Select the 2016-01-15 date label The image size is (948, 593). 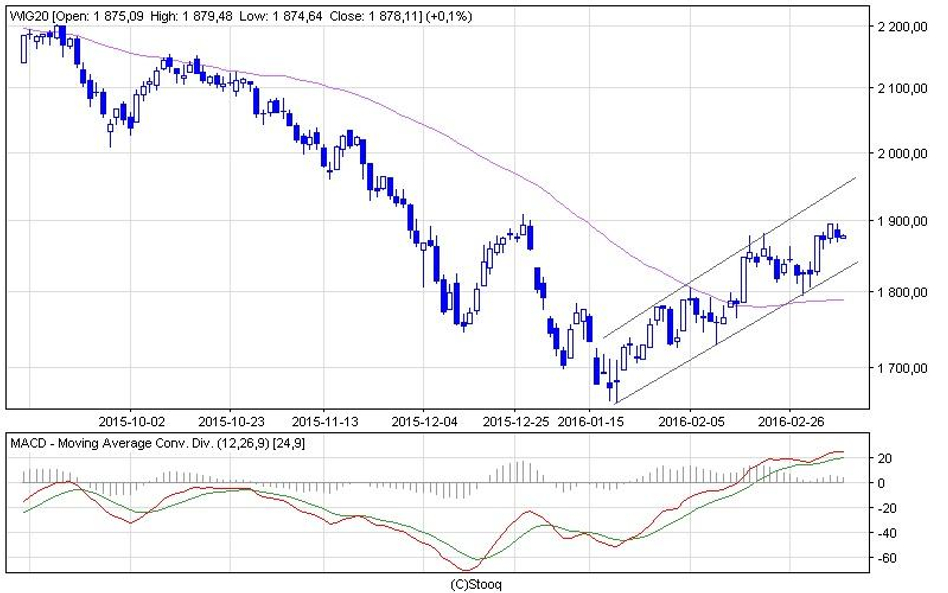[591, 420]
